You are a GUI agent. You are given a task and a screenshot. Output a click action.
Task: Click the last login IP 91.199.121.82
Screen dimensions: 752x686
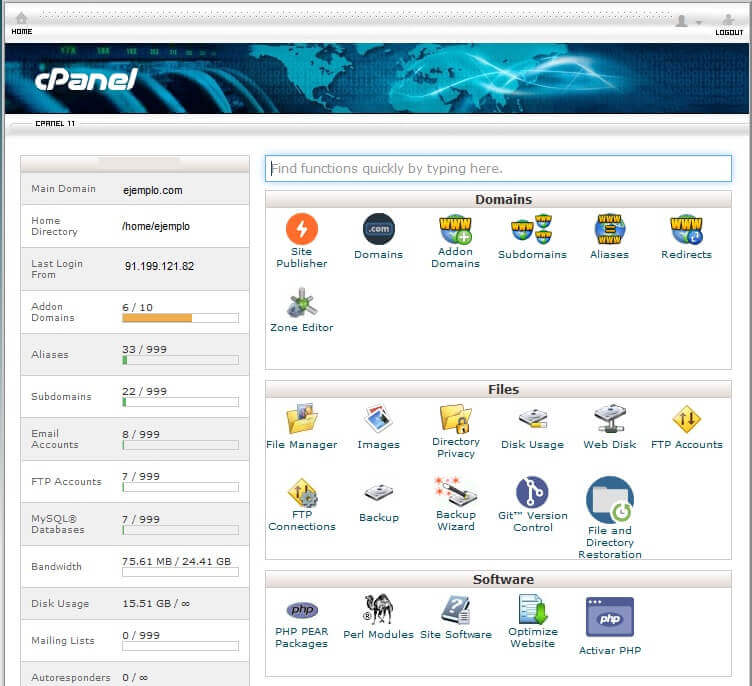[x=159, y=266]
